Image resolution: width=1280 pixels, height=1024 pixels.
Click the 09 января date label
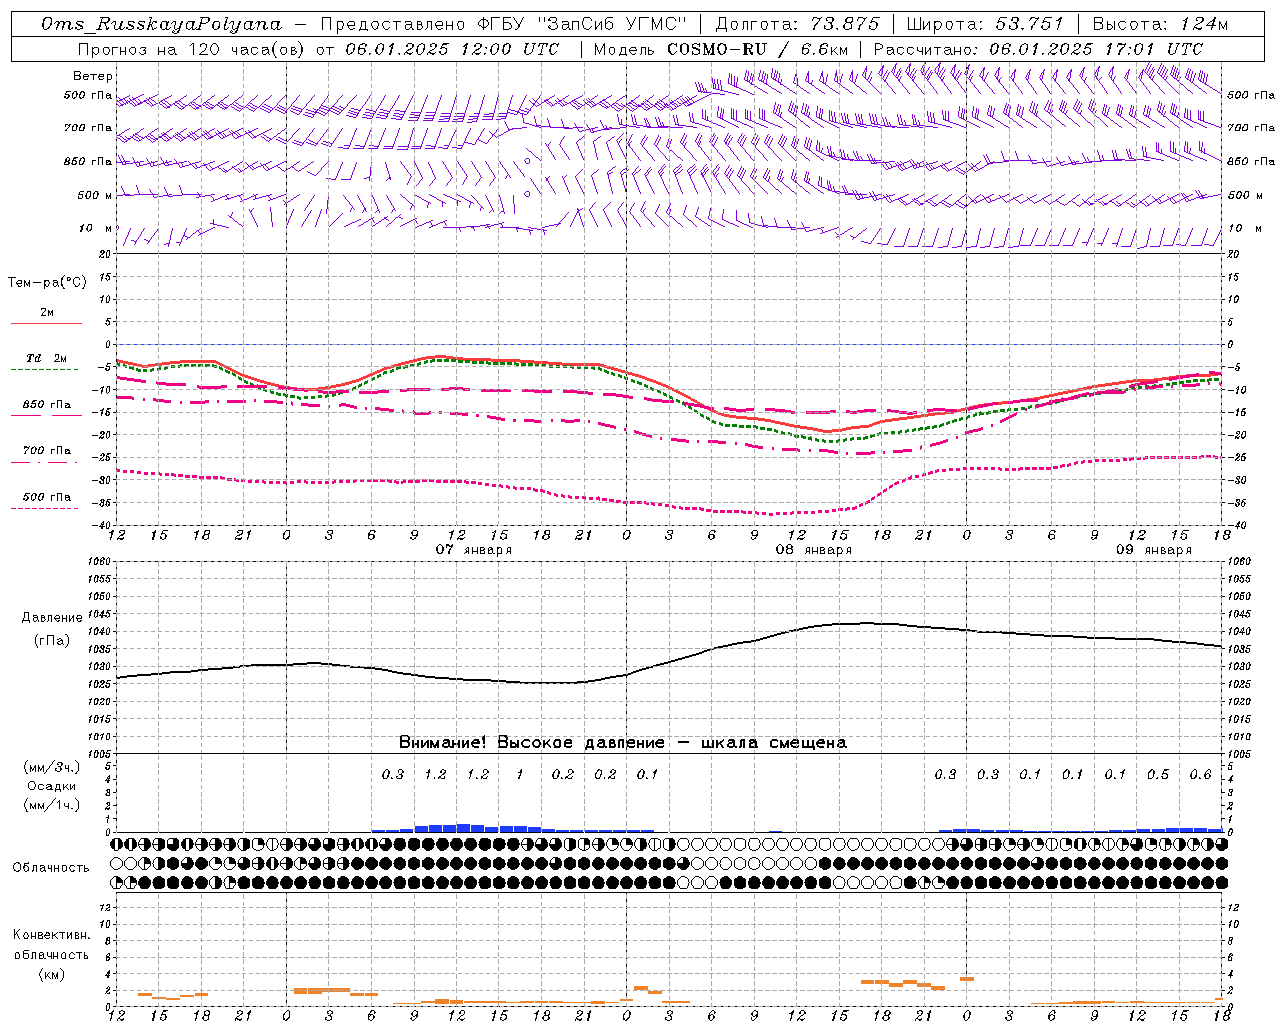click(x=1153, y=550)
